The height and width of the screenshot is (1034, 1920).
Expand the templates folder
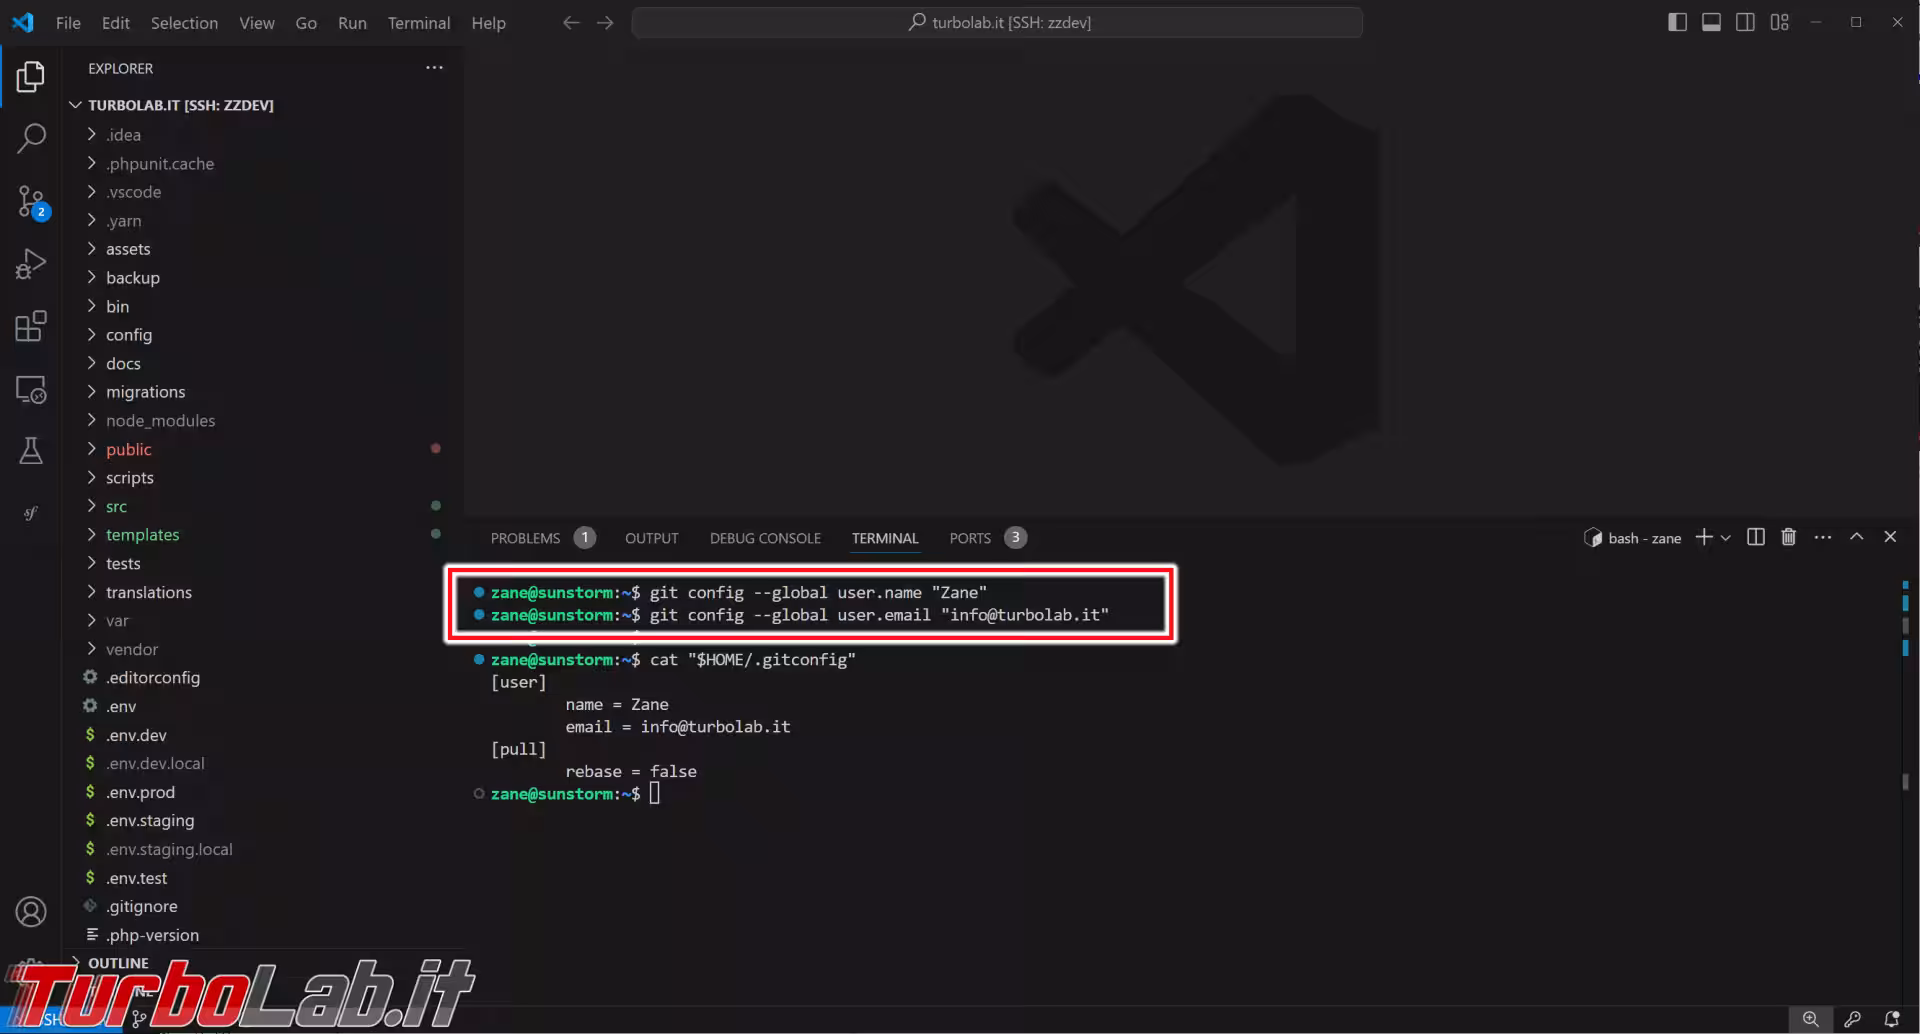[142, 535]
